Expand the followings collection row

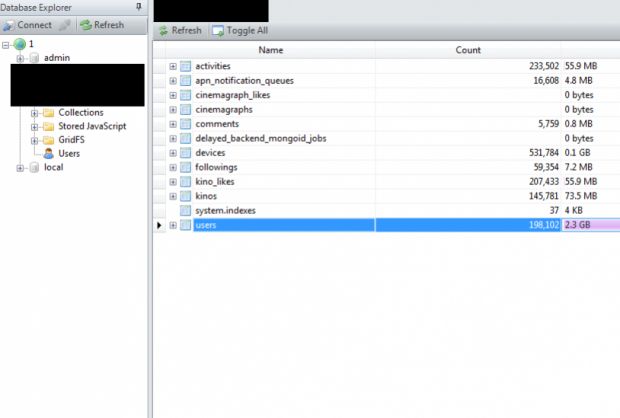coord(173,167)
